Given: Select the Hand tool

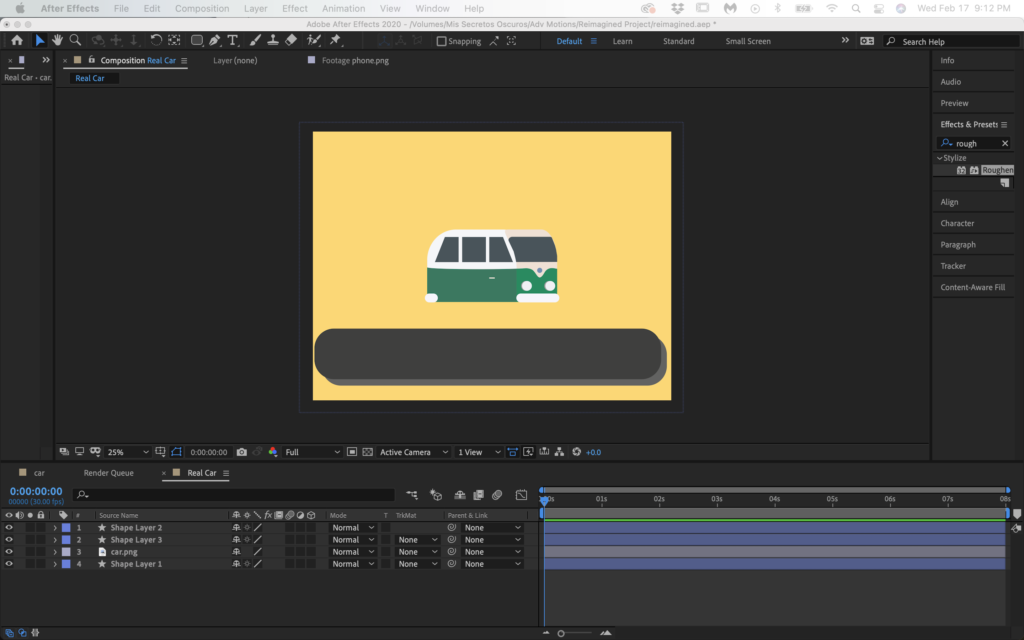Looking at the screenshot, I should 58,41.
